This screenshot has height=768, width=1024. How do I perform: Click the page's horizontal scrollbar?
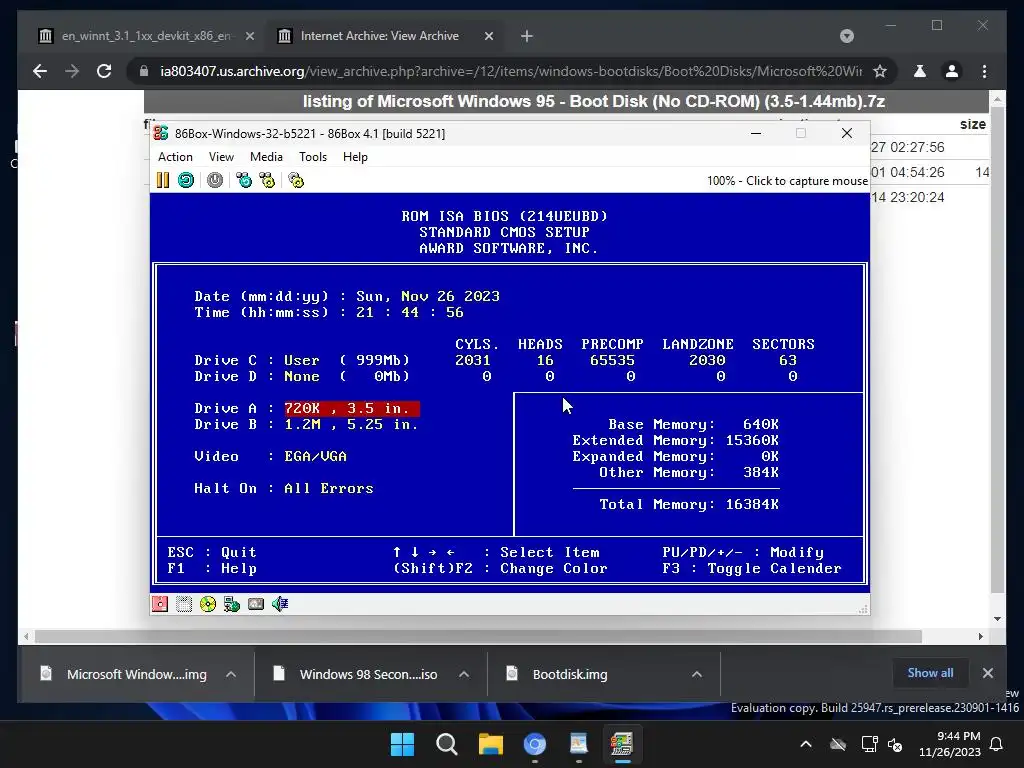click(478, 636)
